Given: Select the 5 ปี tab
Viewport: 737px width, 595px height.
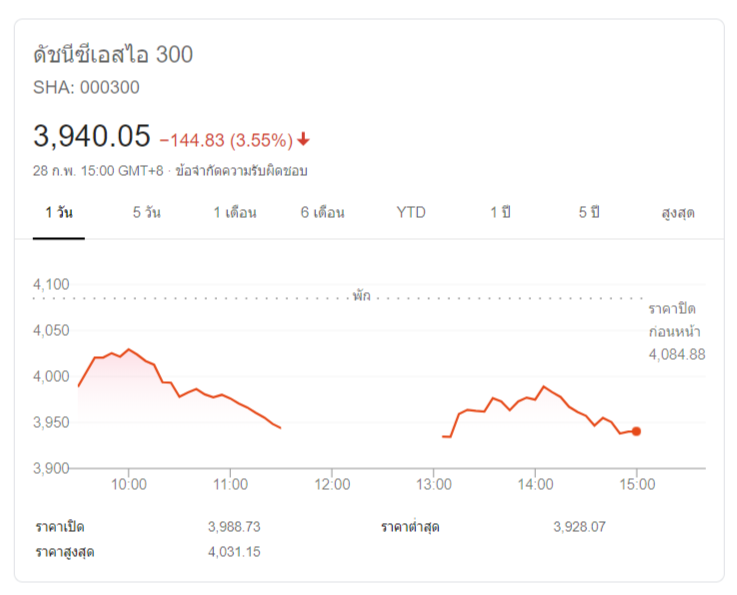Looking at the screenshot, I should (x=588, y=213).
